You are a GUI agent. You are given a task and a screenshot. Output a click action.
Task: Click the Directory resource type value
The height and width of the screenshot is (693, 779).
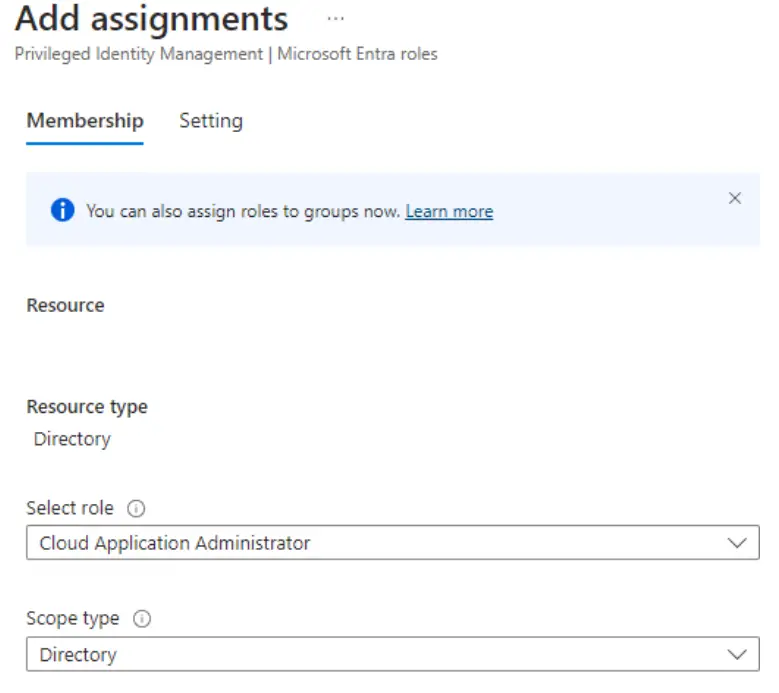(x=72, y=439)
